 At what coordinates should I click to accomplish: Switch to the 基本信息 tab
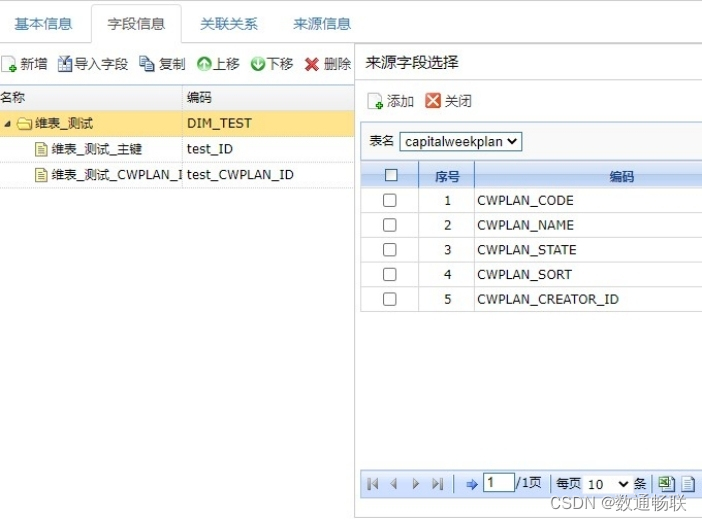(x=43, y=24)
